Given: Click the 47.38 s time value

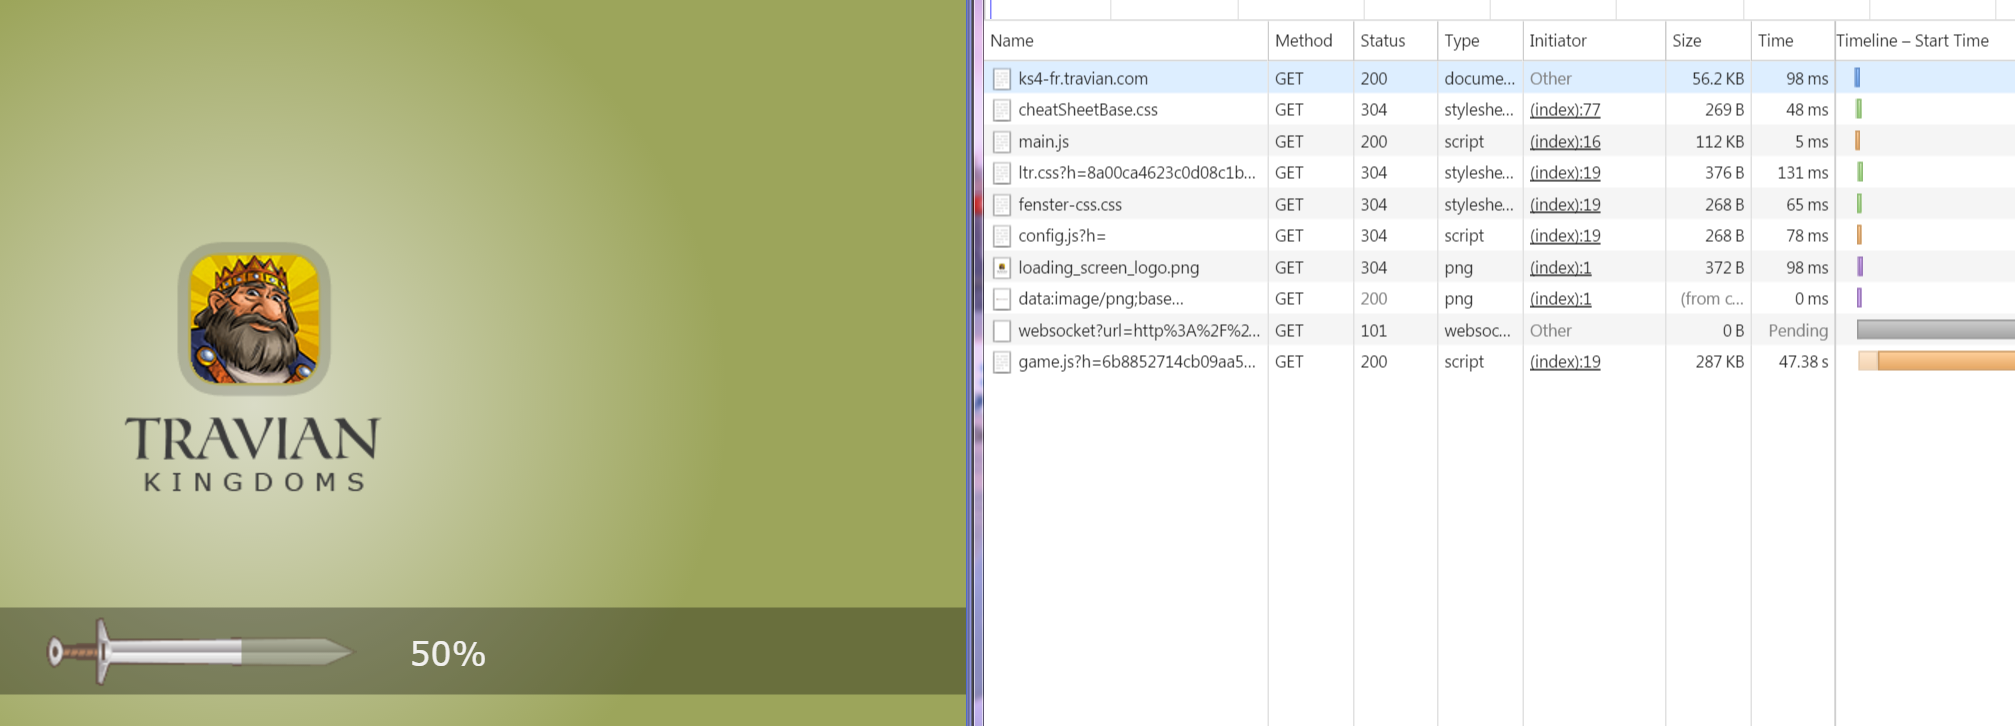Looking at the screenshot, I should click(1803, 361).
